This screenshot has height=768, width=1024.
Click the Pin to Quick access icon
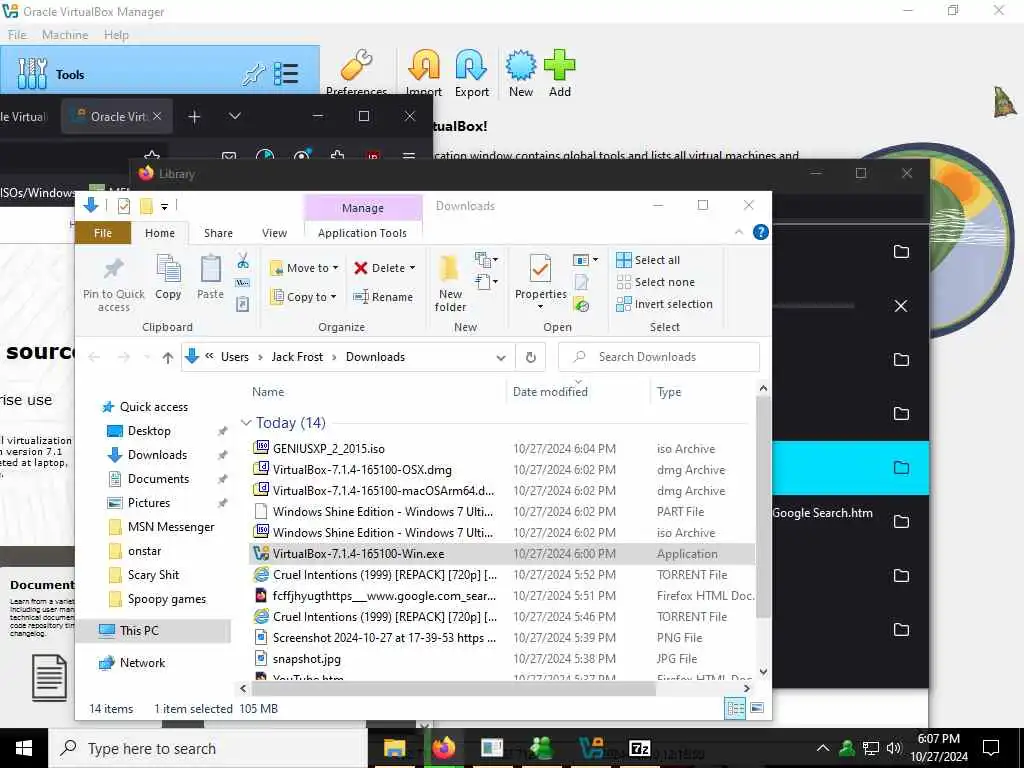click(x=114, y=268)
